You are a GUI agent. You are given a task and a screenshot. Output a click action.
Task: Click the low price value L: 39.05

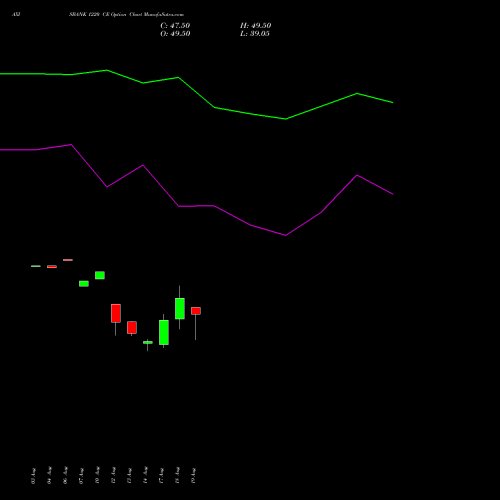pos(255,34)
